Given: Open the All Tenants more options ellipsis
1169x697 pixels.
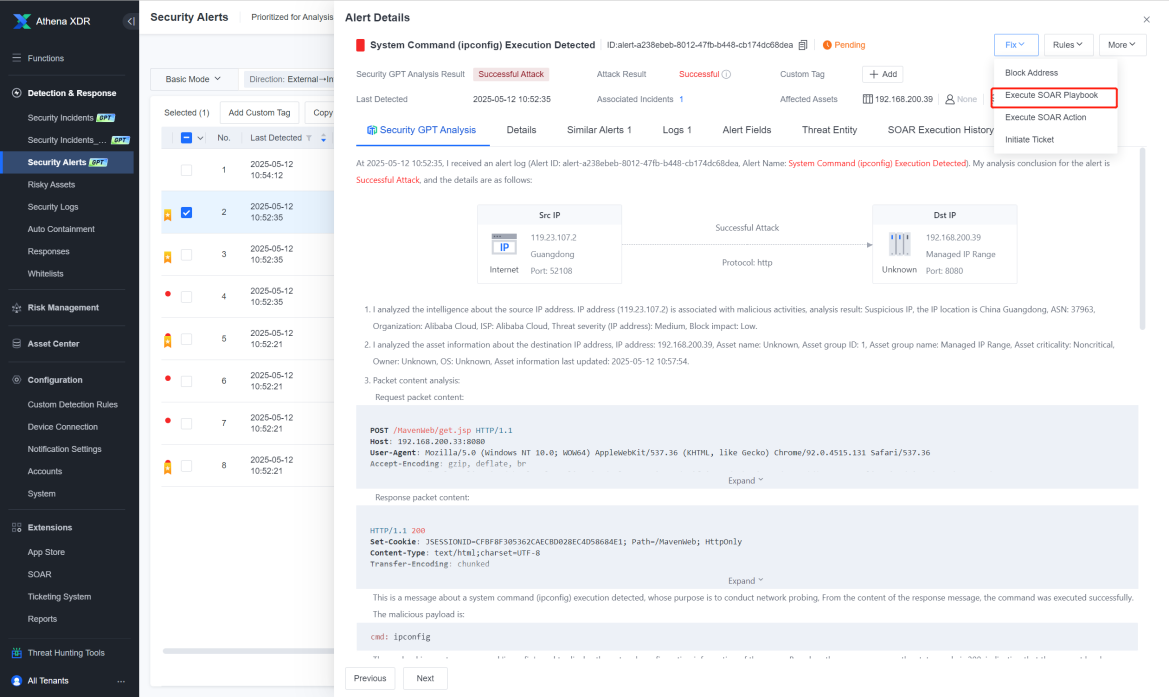Looking at the screenshot, I should click(121, 681).
